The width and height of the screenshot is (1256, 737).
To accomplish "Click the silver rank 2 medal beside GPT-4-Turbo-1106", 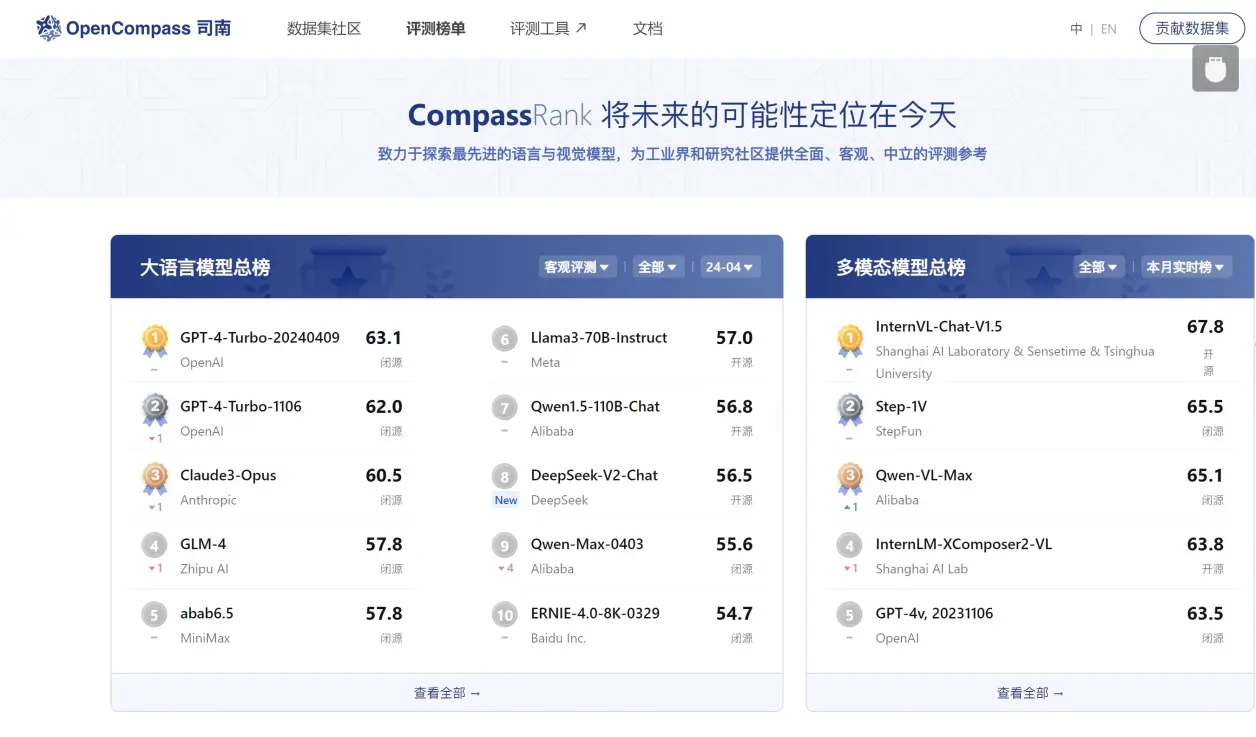I will (154, 411).
